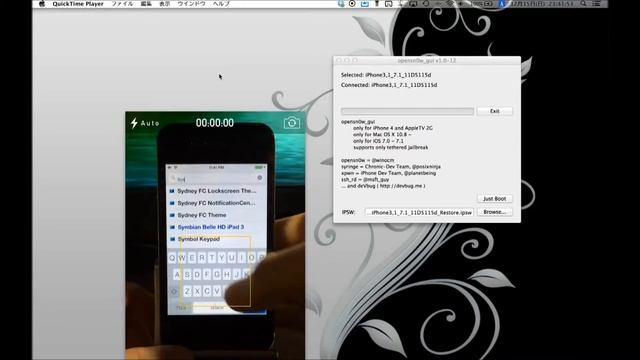This screenshot has width=640, height=360.
Task: Click the devbug.me URL text
Action: click(x=401, y=186)
